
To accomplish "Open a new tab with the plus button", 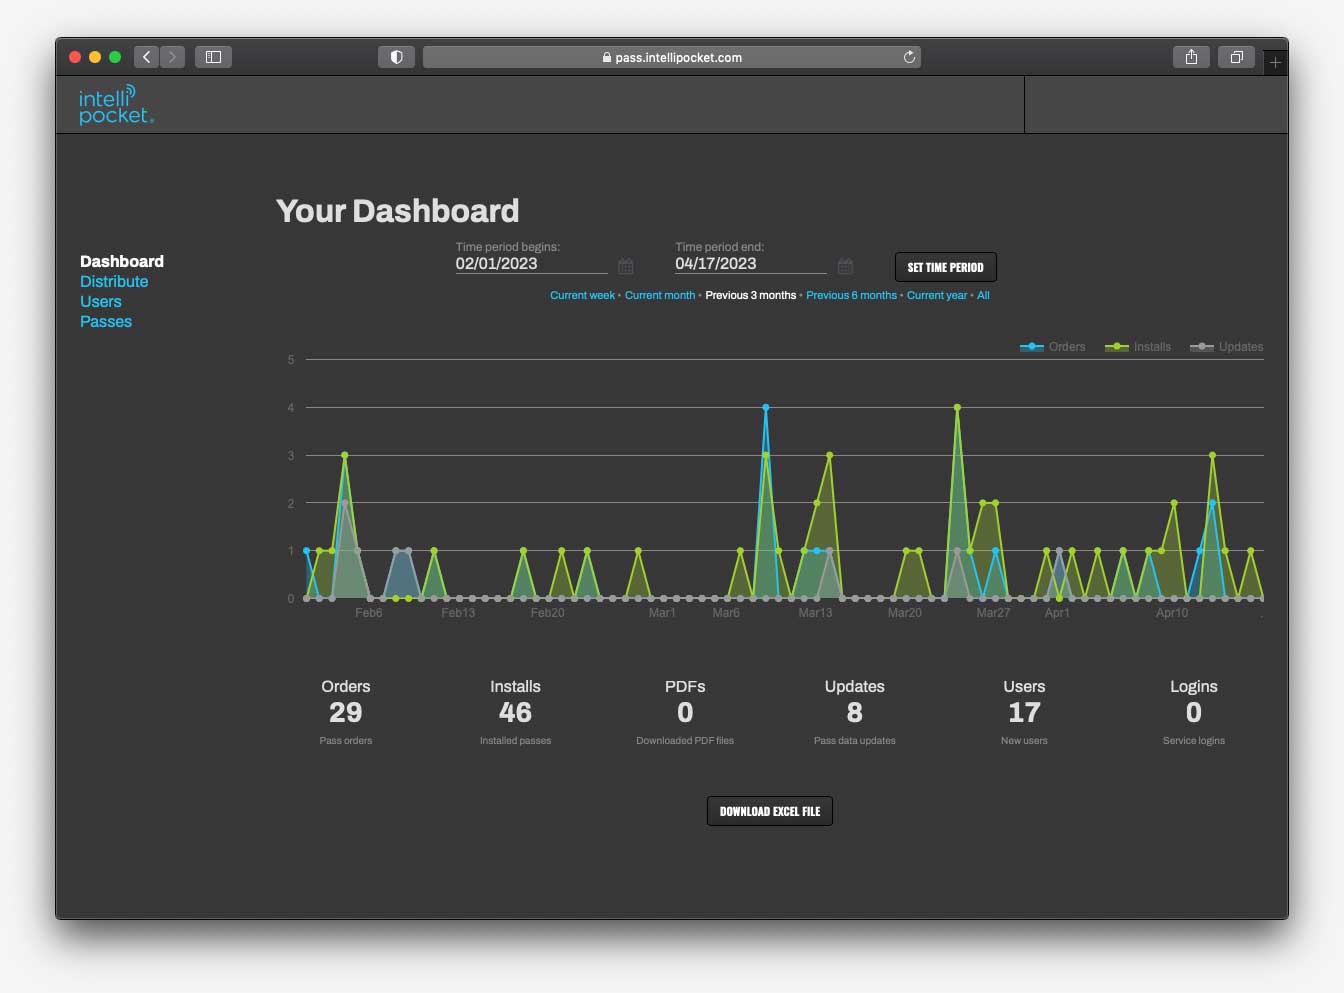I will pyautogui.click(x=1275, y=63).
